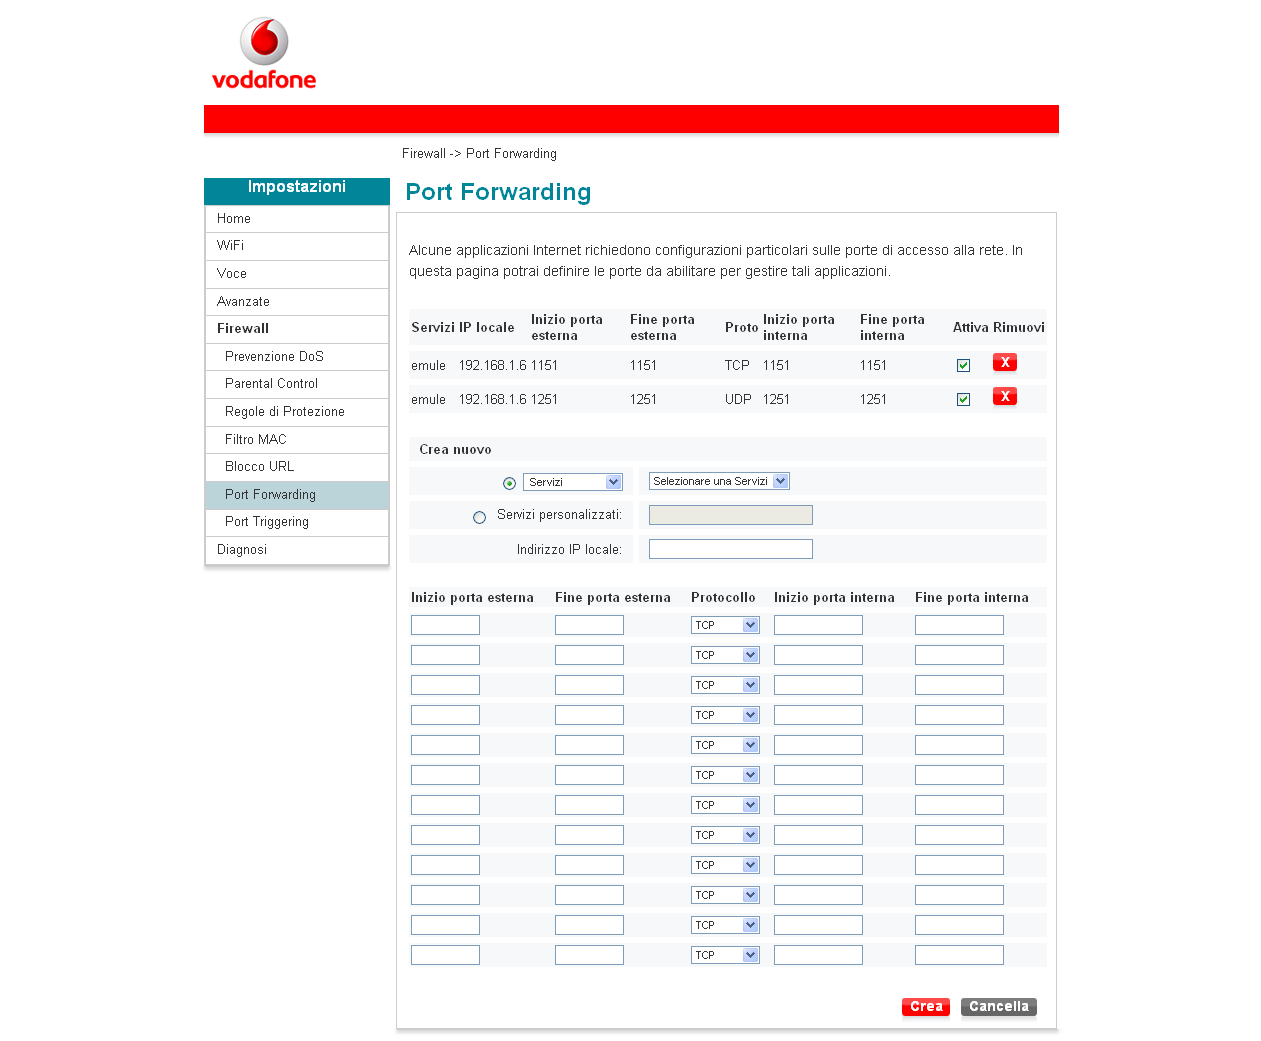The height and width of the screenshot is (1041, 1261).
Task: Click 'emule' in the TCP rule row
Action: (428, 366)
